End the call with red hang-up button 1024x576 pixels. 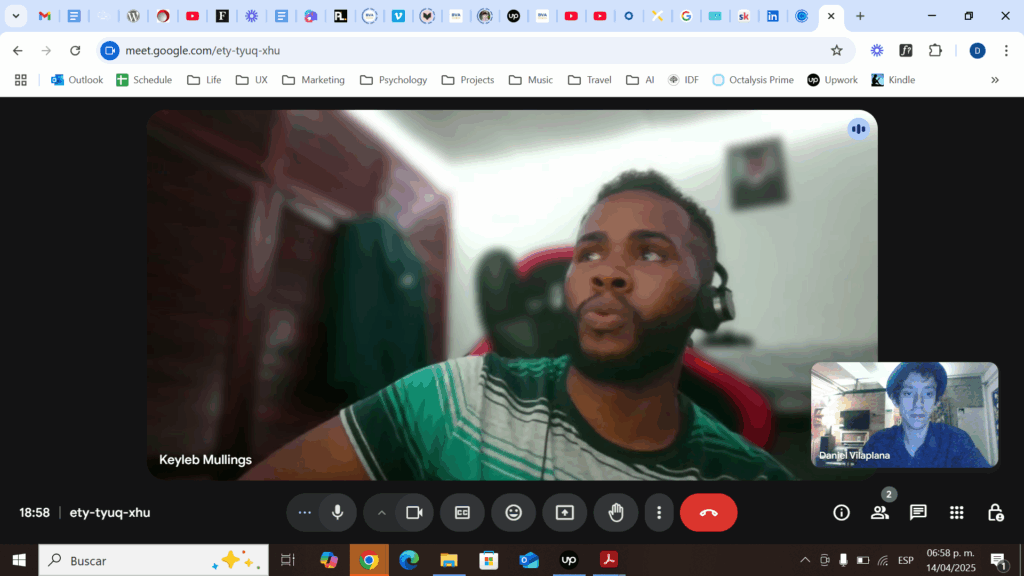708,513
